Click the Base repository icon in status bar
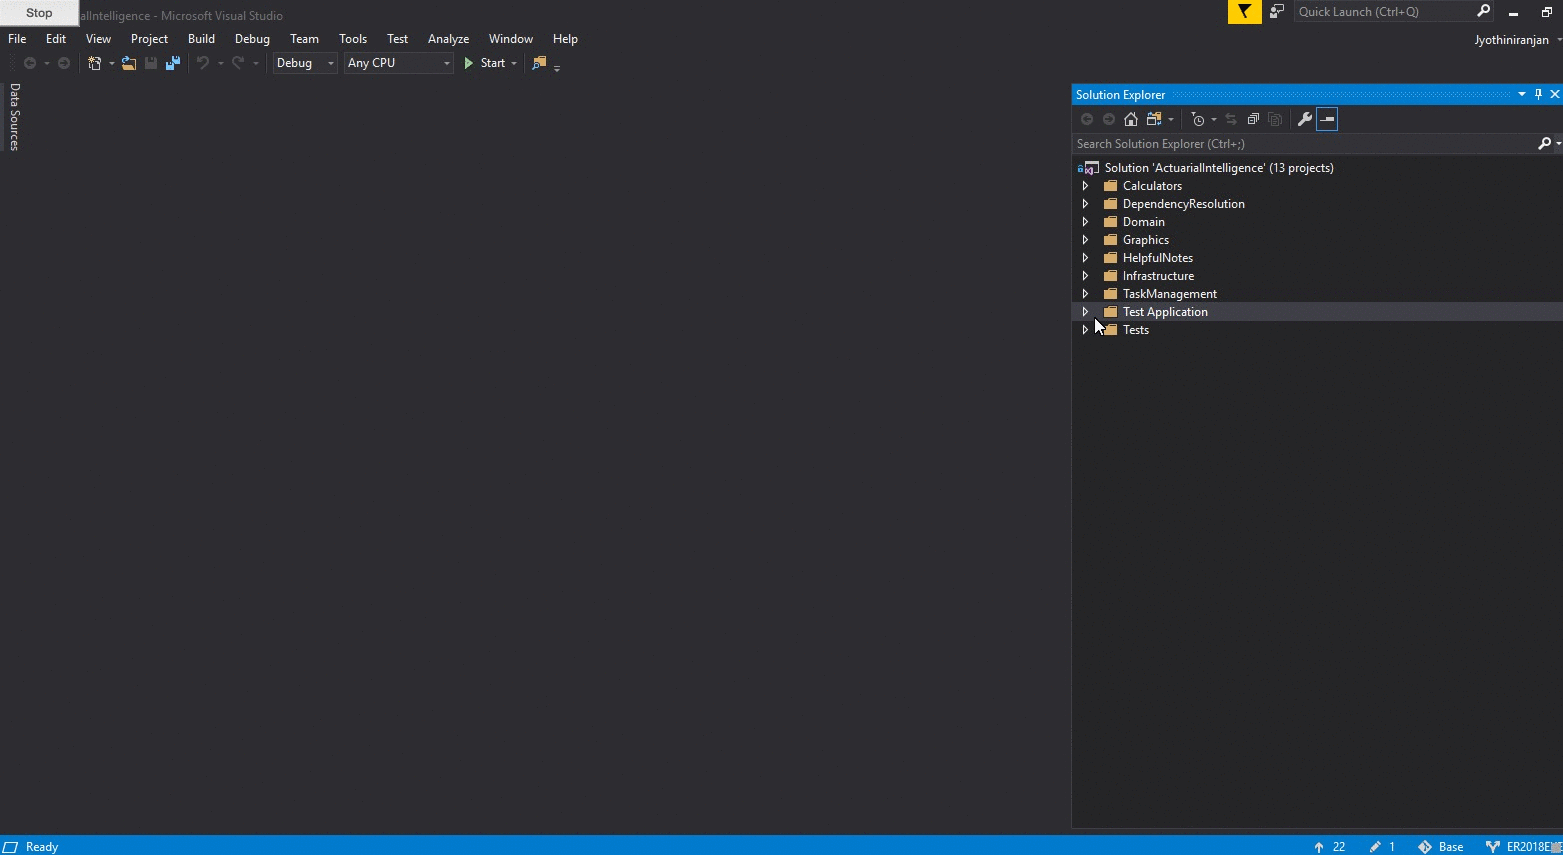Image resolution: width=1563 pixels, height=855 pixels. tap(1425, 847)
